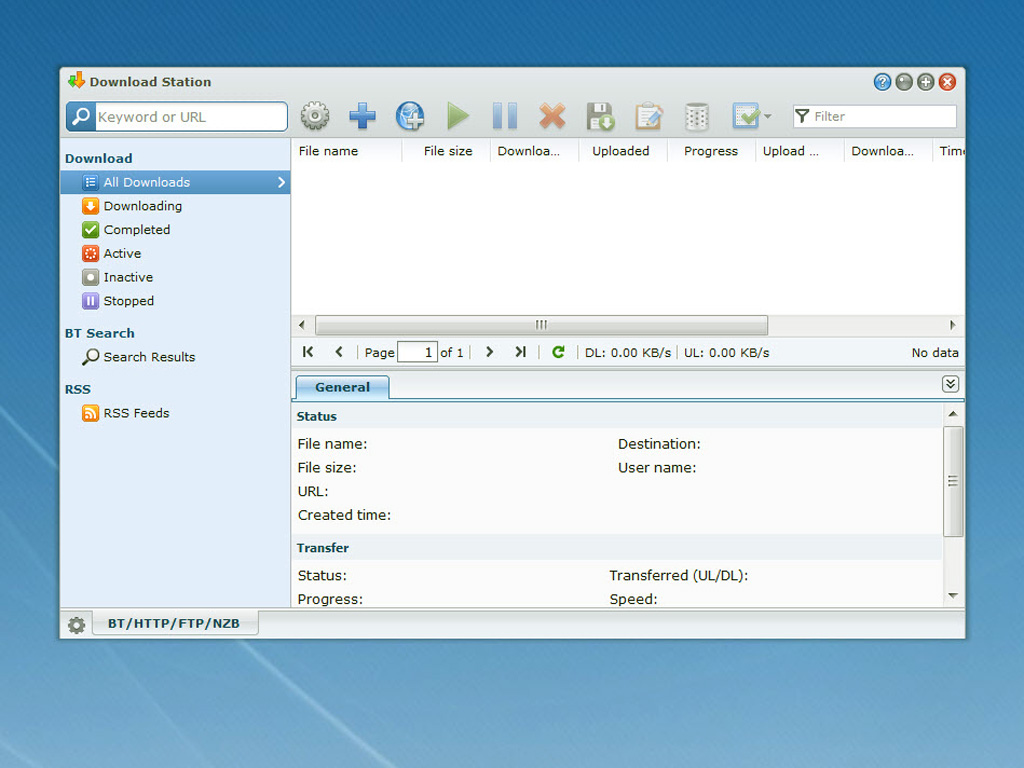Show Stopped tasks
1024x768 pixels.
pos(129,301)
